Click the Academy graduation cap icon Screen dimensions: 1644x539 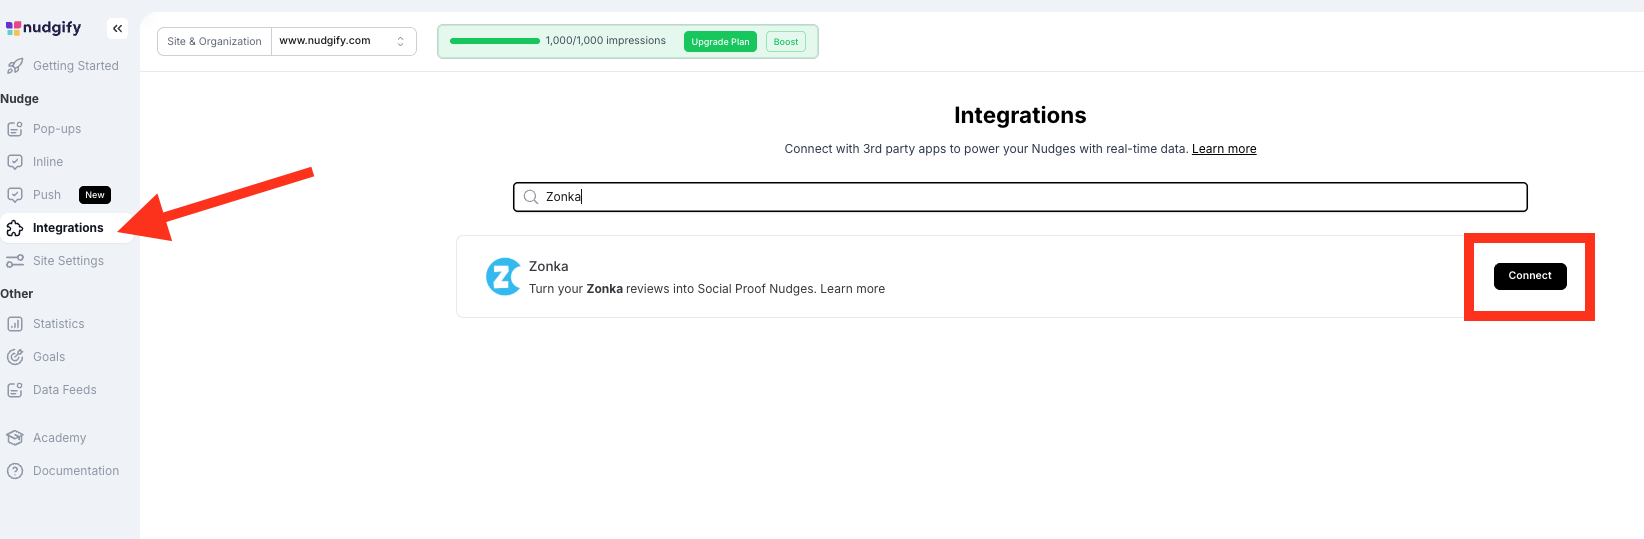[15, 438]
